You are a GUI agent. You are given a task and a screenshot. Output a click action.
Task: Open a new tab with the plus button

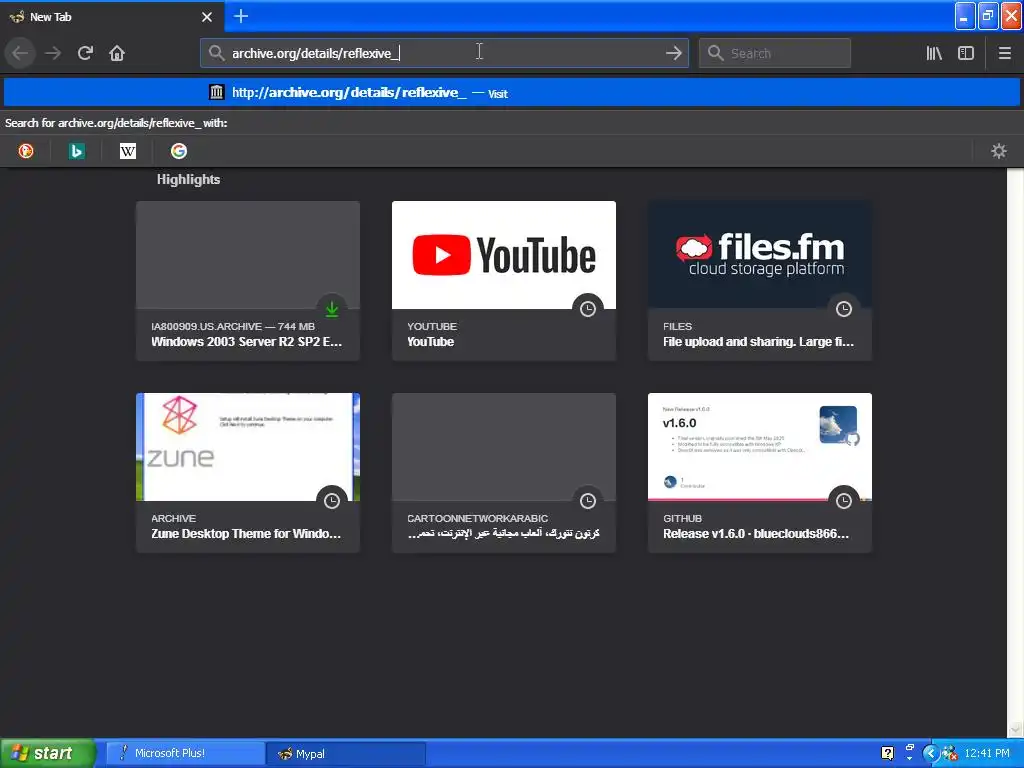coord(240,16)
